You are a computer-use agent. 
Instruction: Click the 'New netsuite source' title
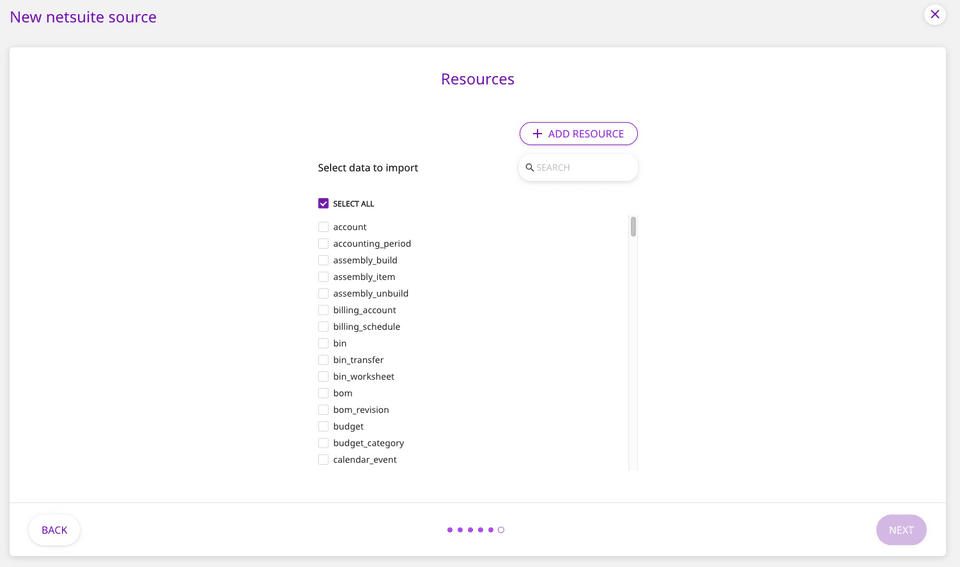point(83,17)
